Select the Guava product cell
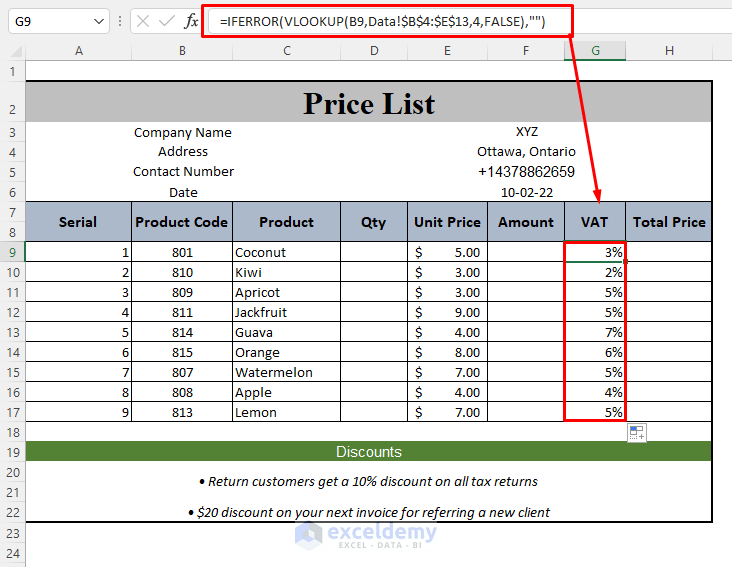Image resolution: width=732 pixels, height=567 pixels. (287, 333)
